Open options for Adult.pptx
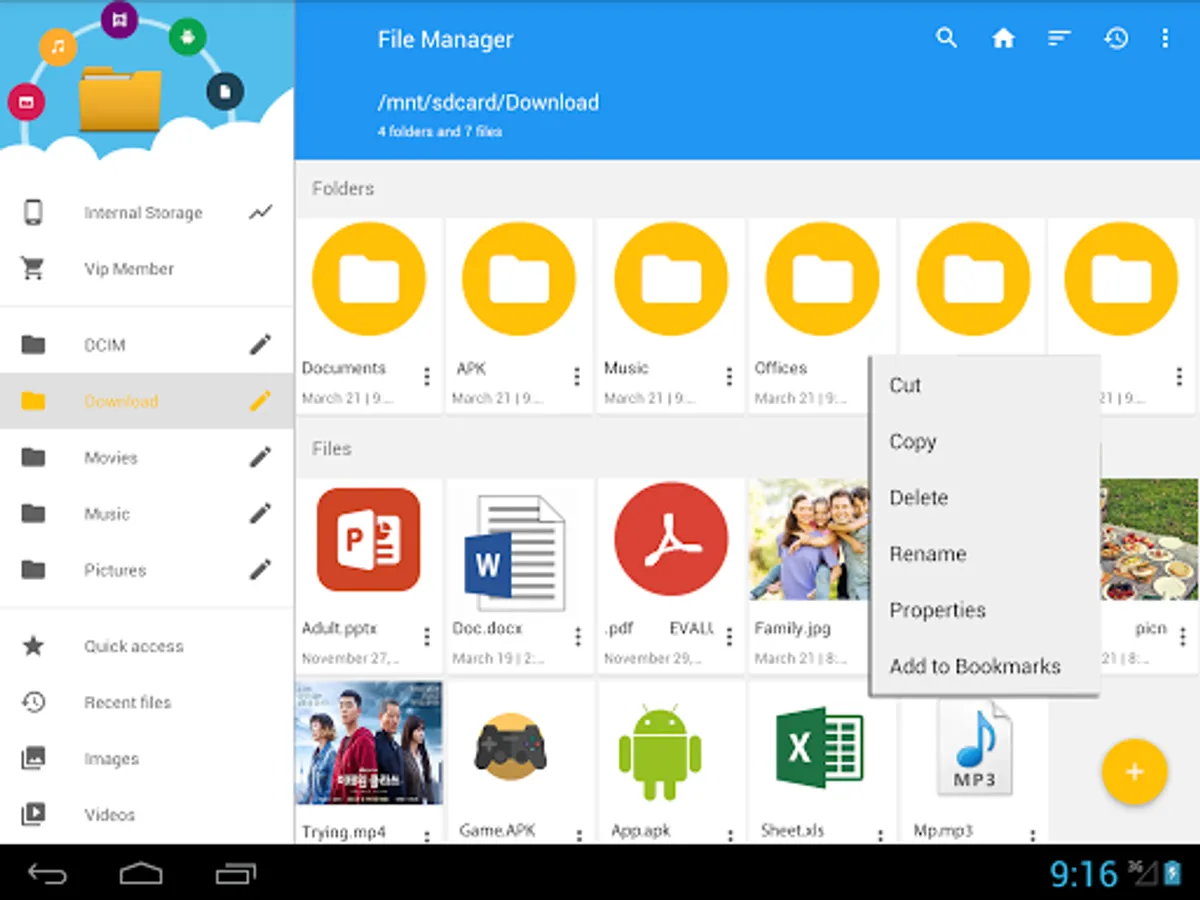 tap(427, 636)
